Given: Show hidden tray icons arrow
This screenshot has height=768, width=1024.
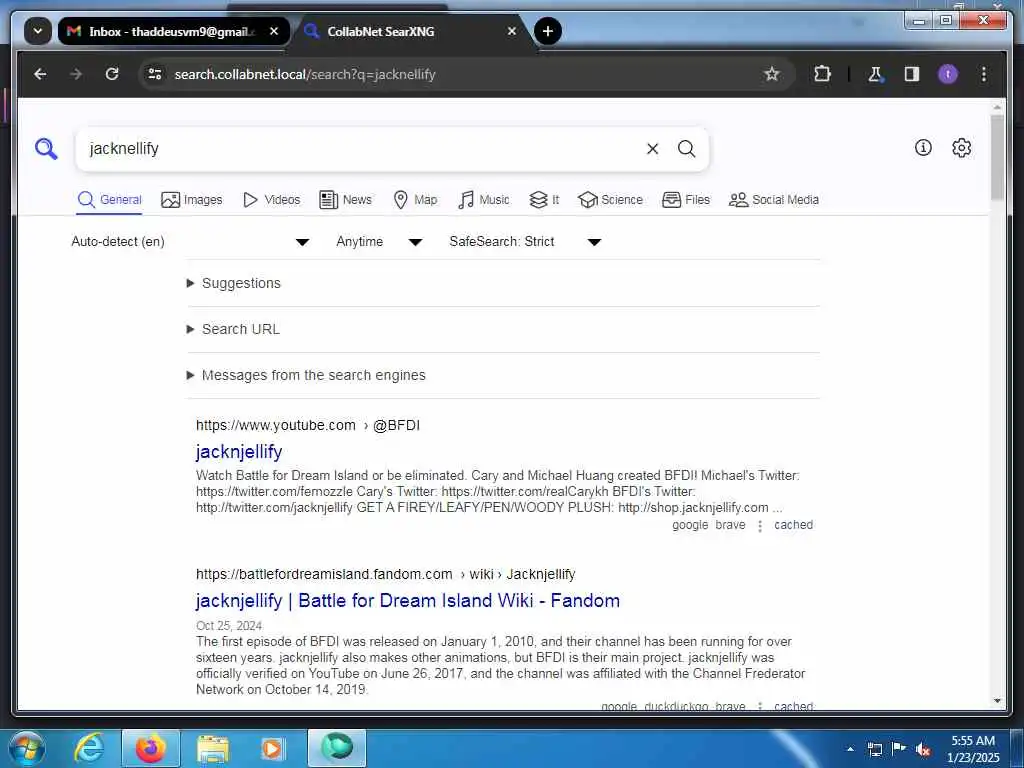Looking at the screenshot, I should pyautogui.click(x=850, y=749).
